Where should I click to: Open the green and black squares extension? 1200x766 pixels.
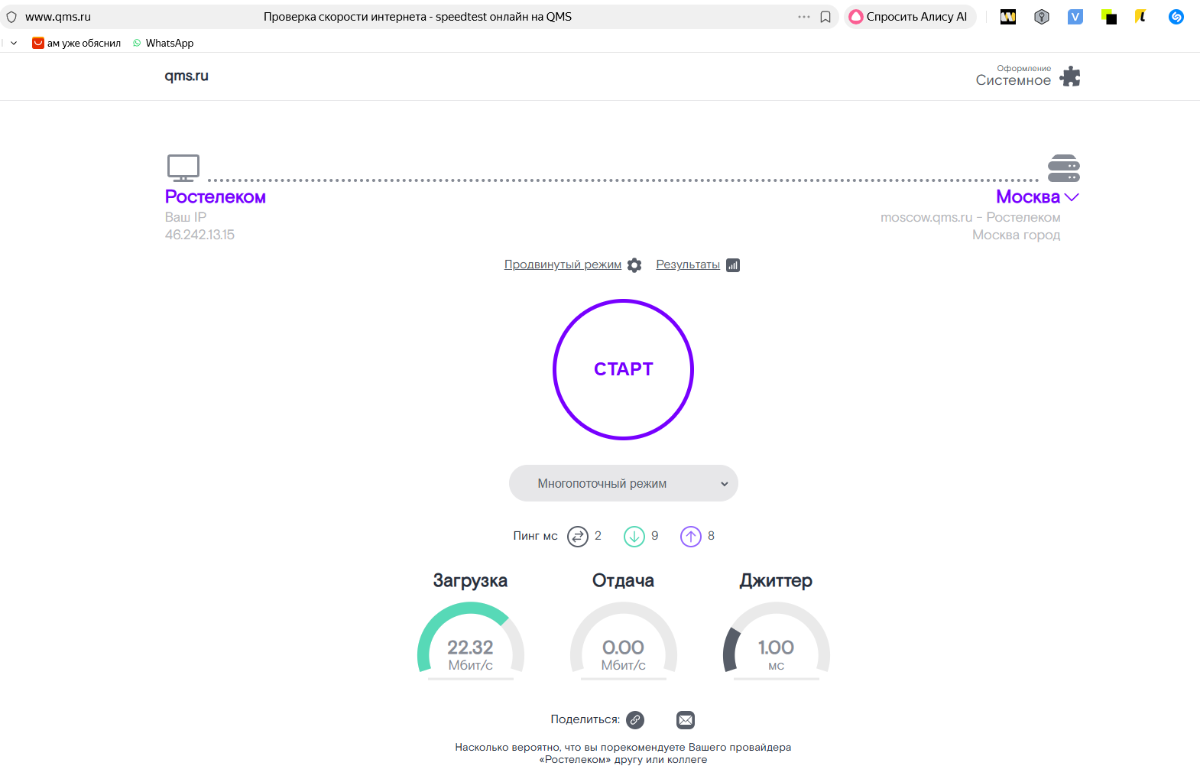coord(1109,16)
